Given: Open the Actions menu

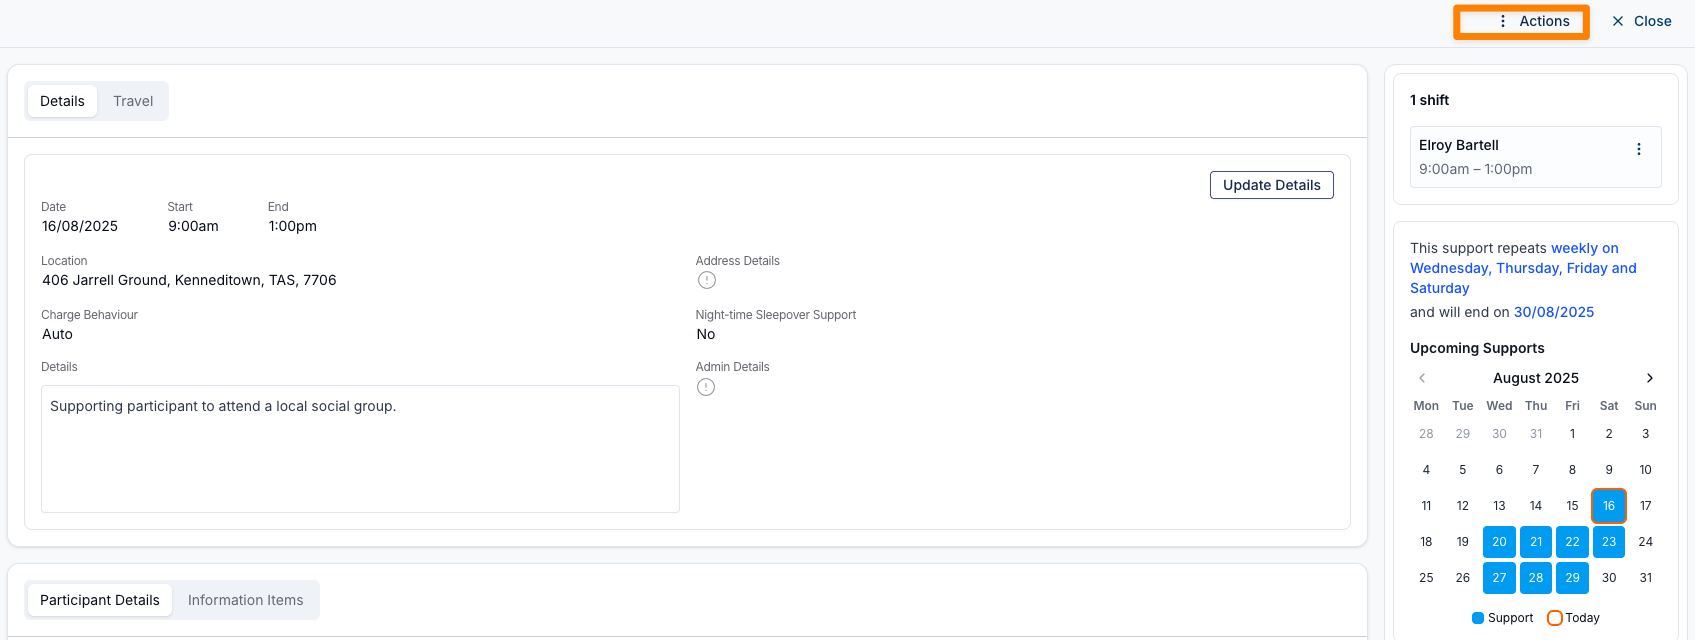Looking at the screenshot, I should point(1521,21).
